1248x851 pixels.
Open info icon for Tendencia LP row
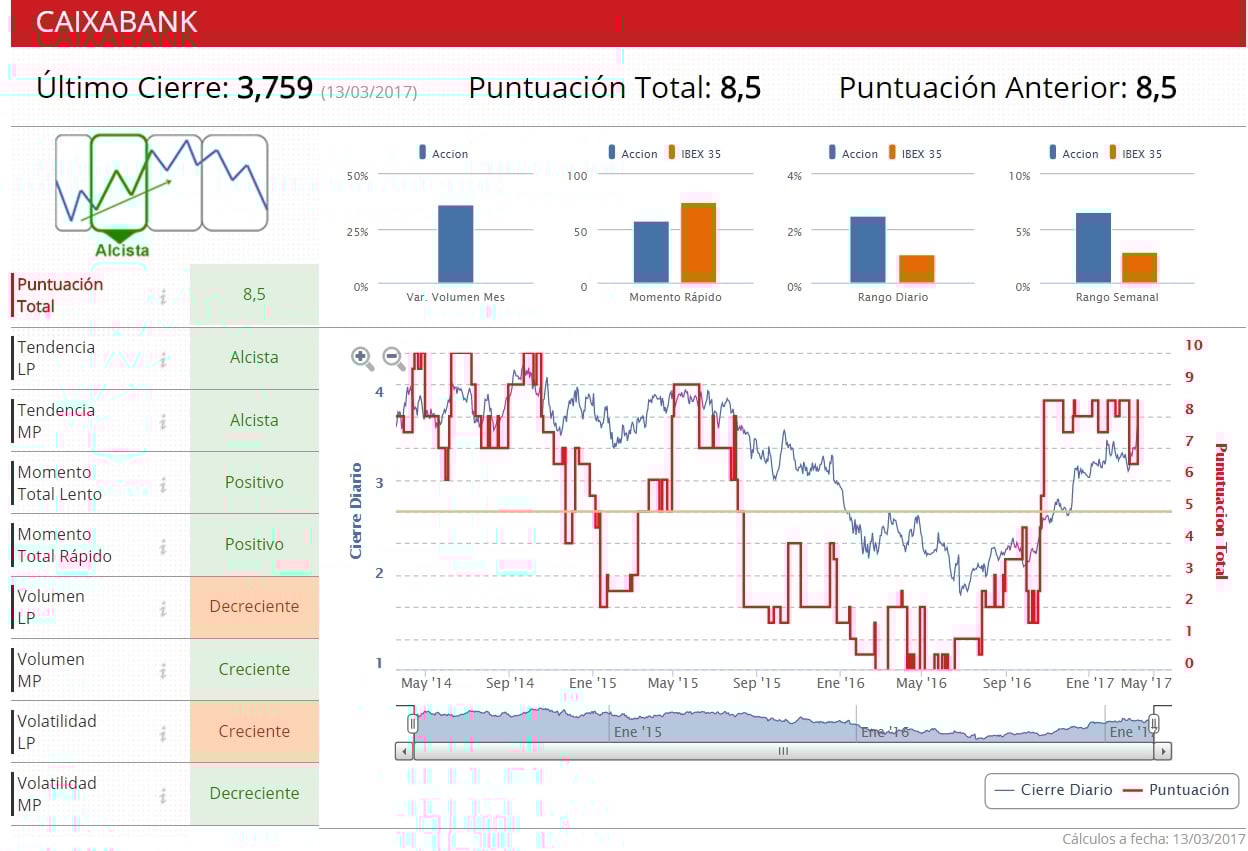[x=163, y=358]
